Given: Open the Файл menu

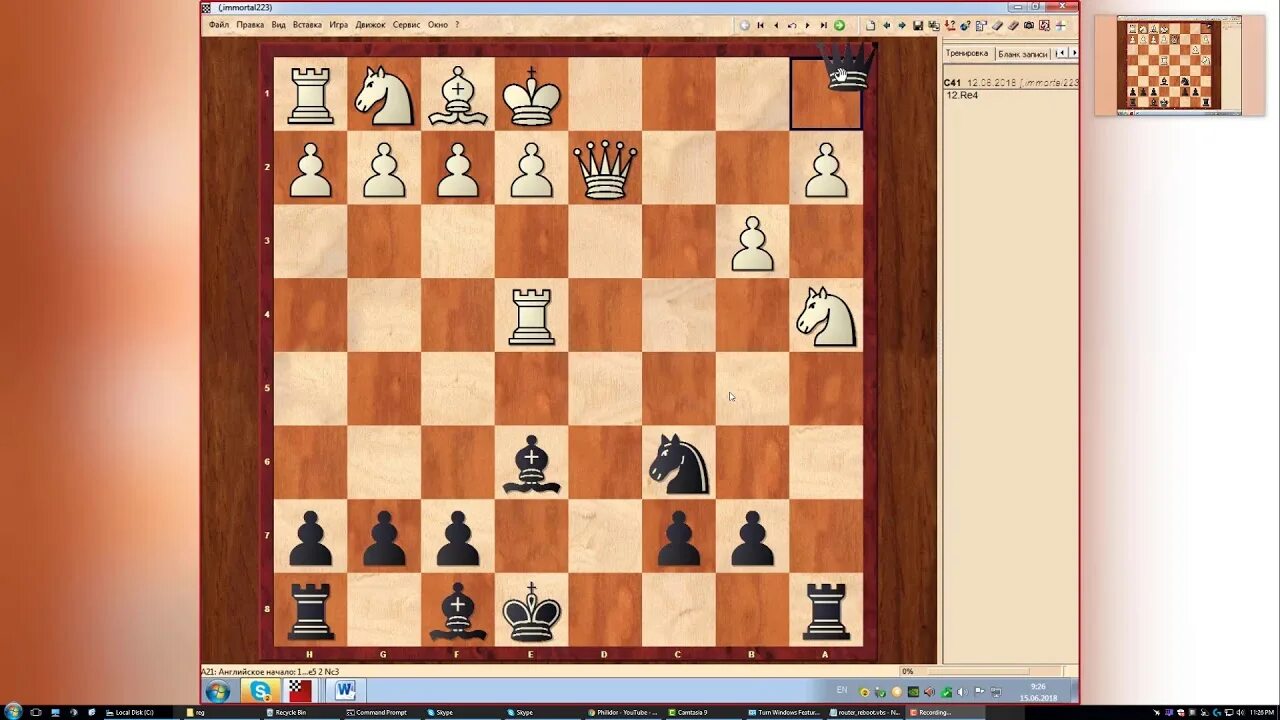Looking at the screenshot, I should (219, 25).
